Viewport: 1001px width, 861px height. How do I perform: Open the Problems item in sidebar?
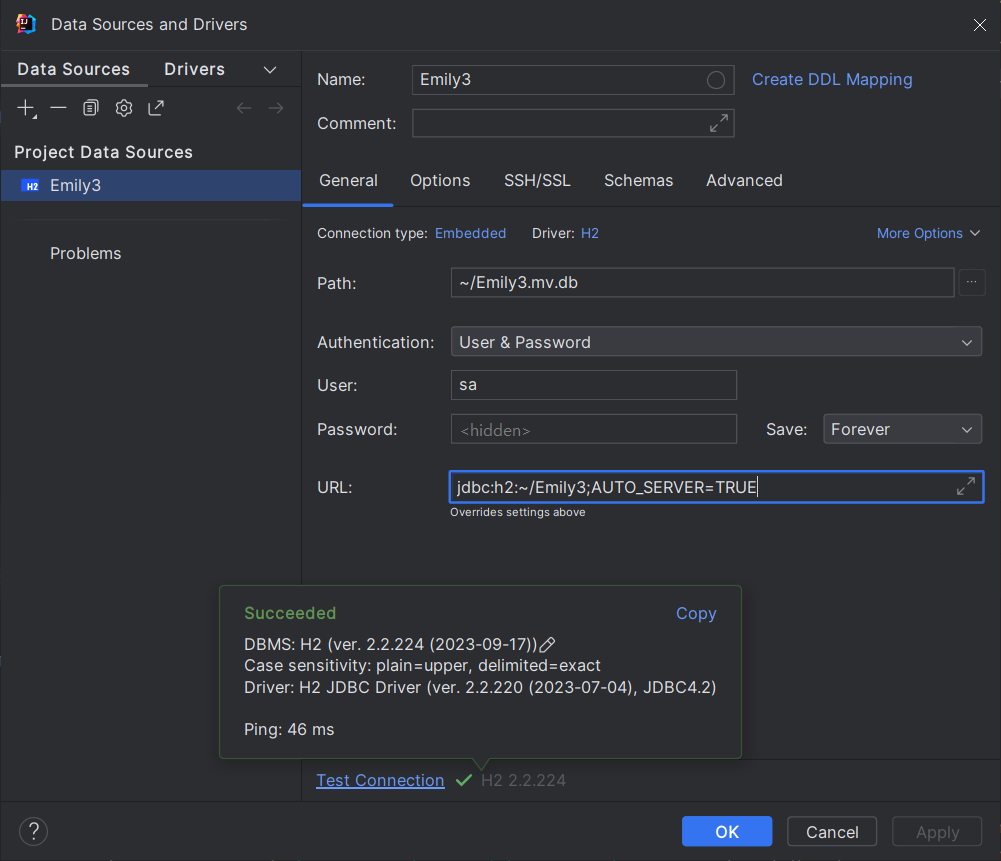coord(86,253)
